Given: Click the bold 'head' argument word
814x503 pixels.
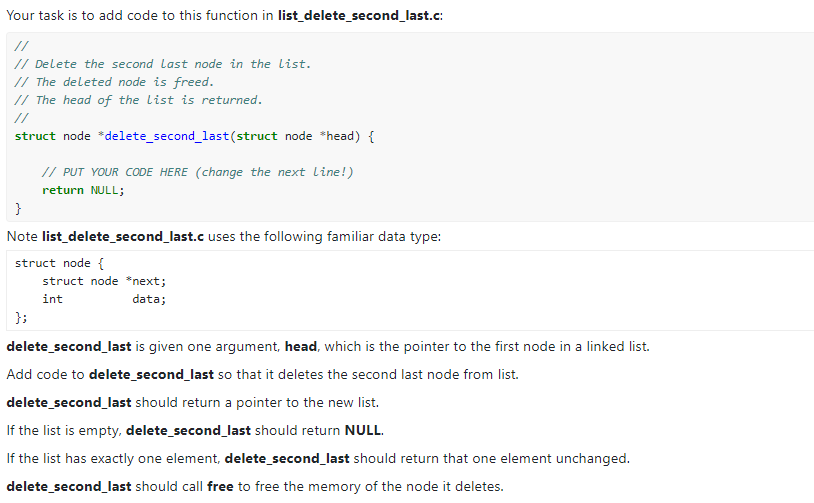Looking at the screenshot, I should (x=301, y=346).
